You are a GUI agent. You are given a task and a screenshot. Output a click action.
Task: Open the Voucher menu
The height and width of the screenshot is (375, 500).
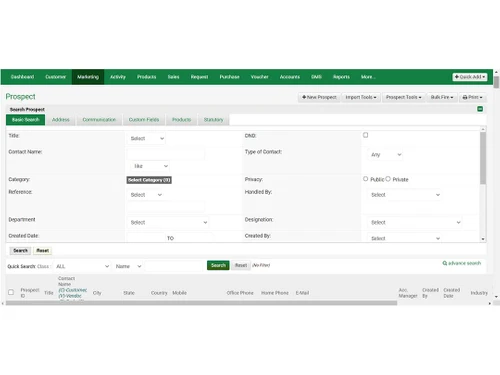(x=260, y=77)
